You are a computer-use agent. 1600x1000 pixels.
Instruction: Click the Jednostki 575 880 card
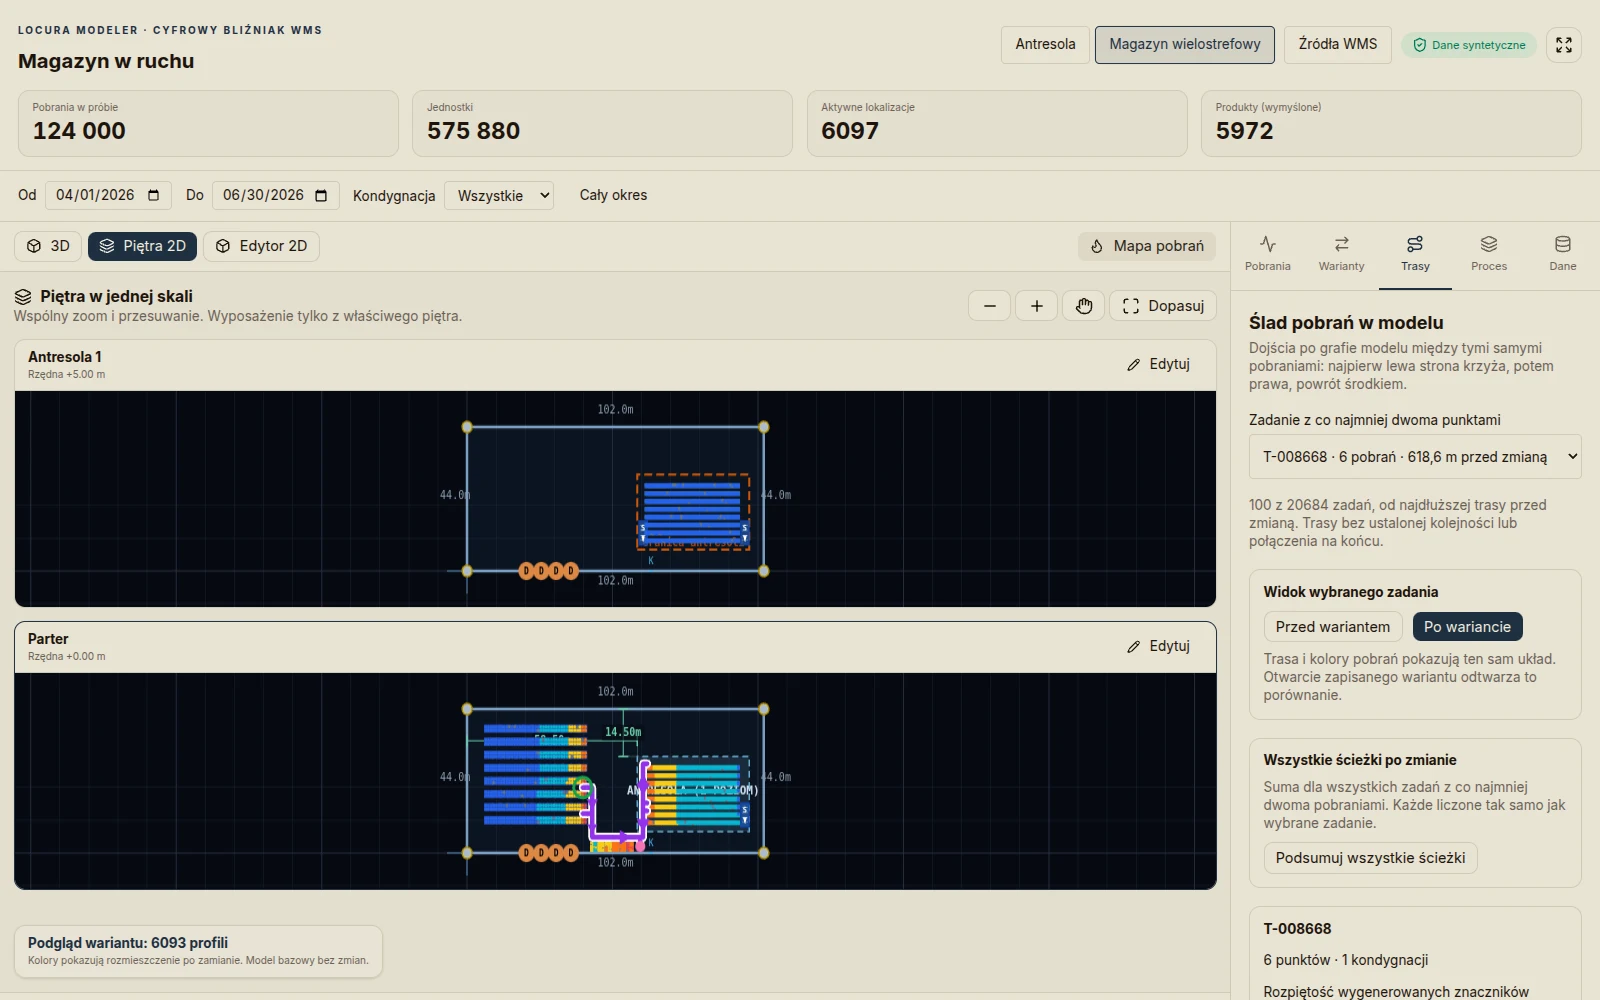point(602,124)
